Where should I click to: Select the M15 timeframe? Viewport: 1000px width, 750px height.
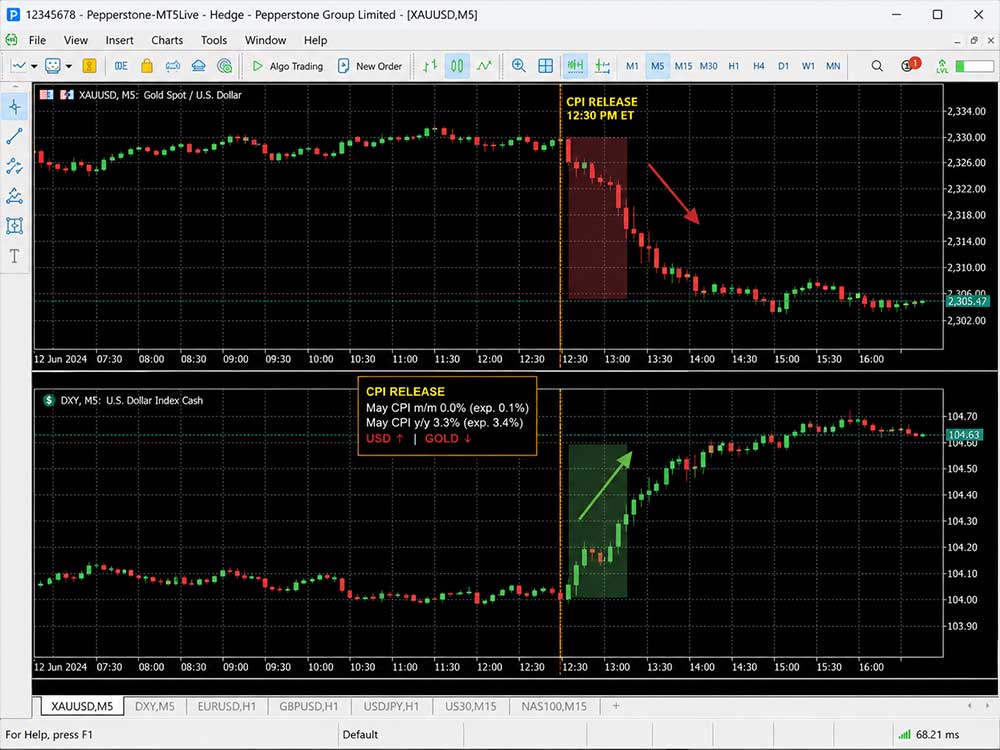(683, 66)
